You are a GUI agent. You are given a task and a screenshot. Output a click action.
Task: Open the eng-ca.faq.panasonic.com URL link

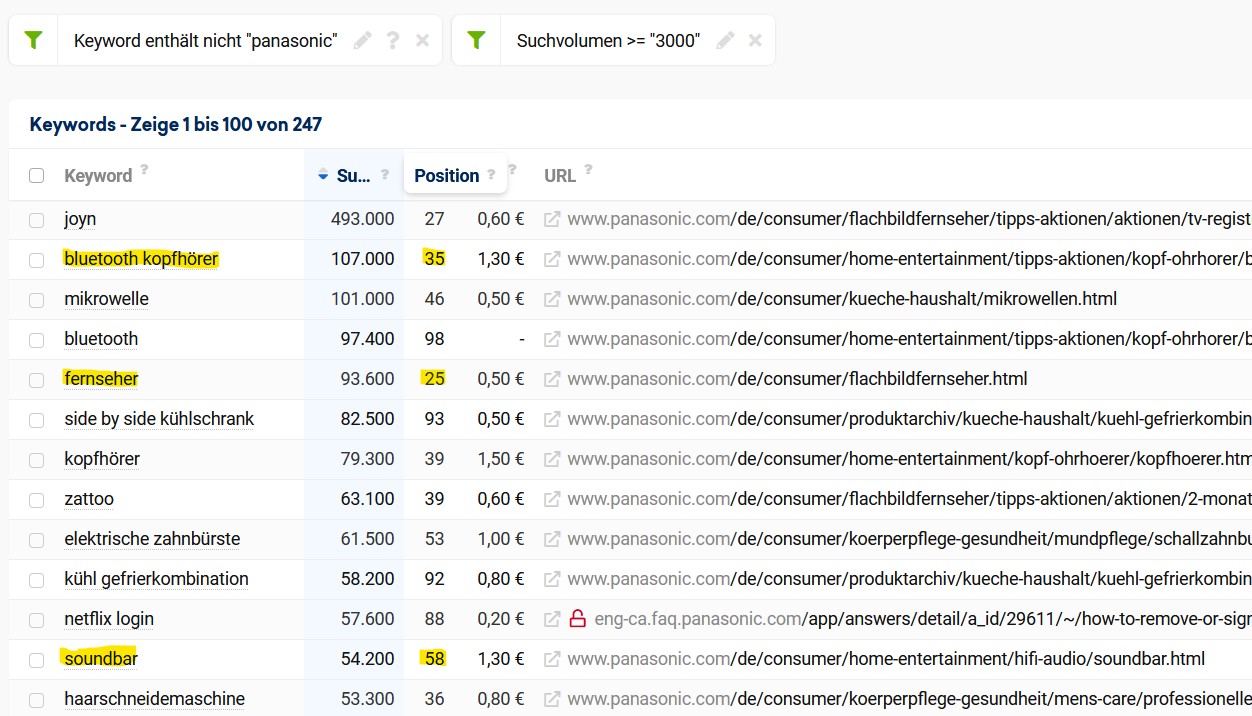923,619
